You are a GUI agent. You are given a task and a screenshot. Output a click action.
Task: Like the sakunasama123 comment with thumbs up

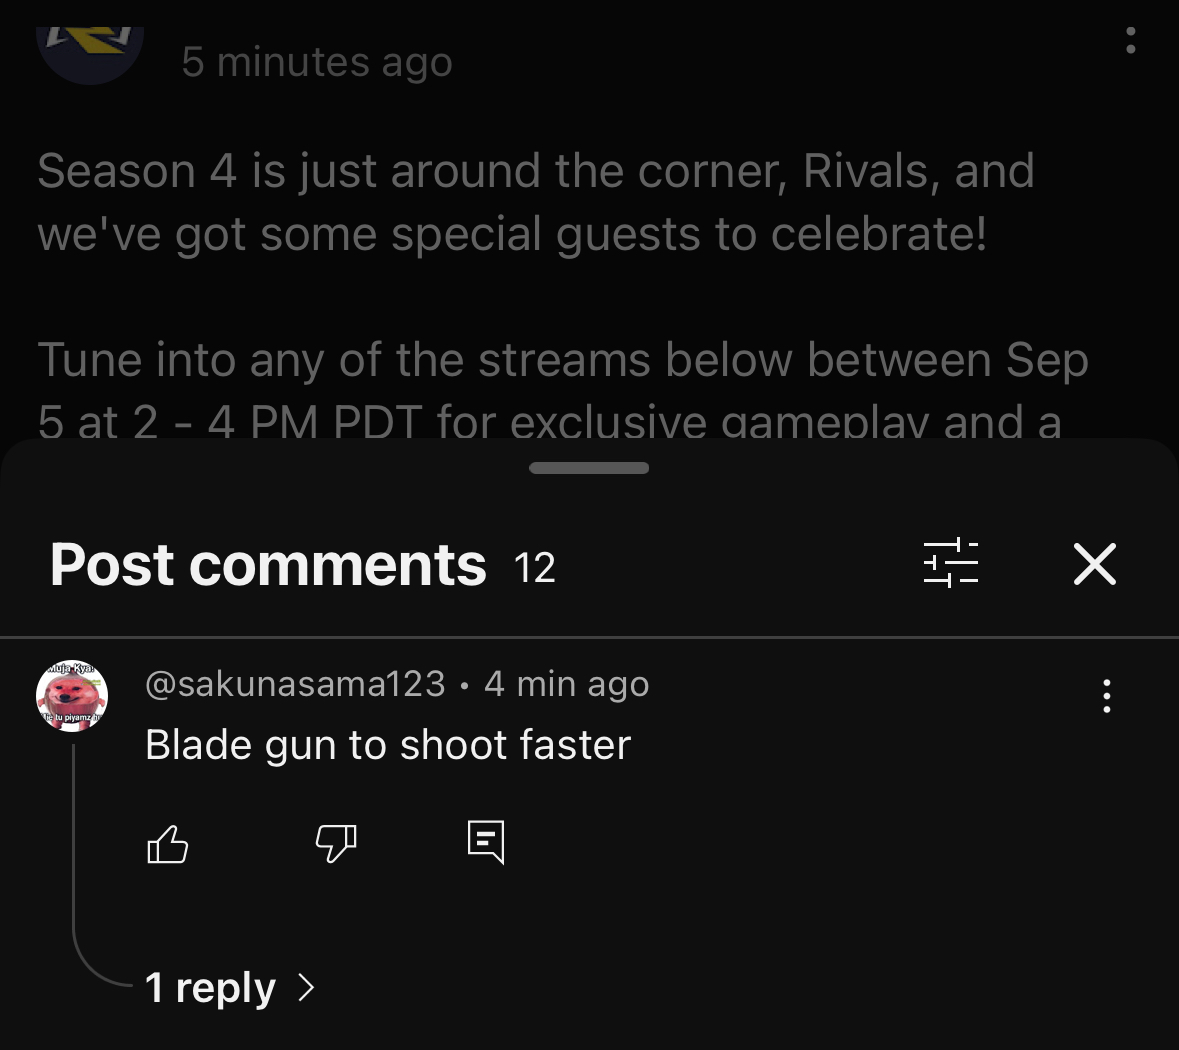[x=167, y=843]
